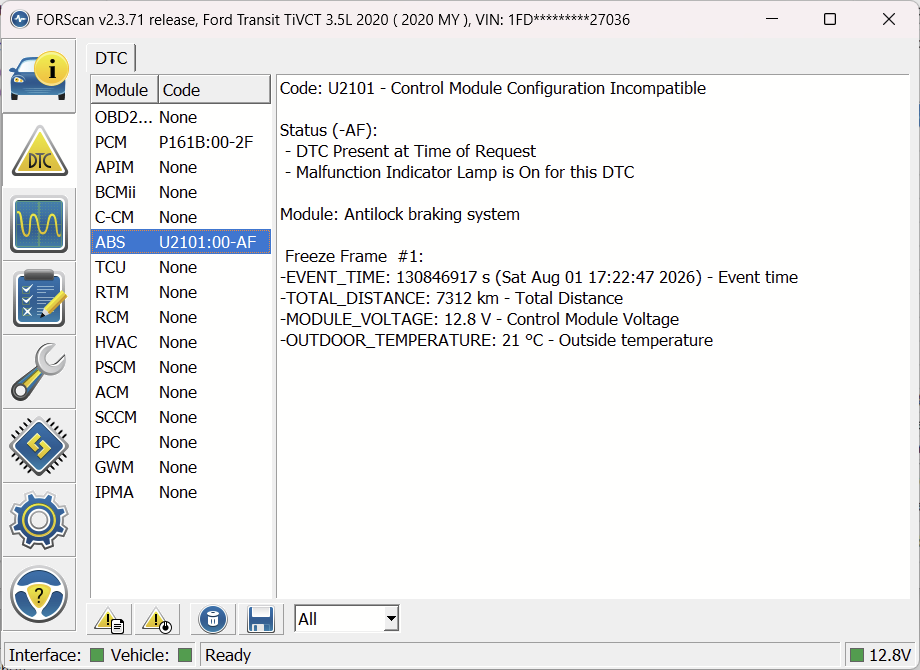Click the 12.8V status bar reading
920x670 pixels.
[x=890, y=655]
